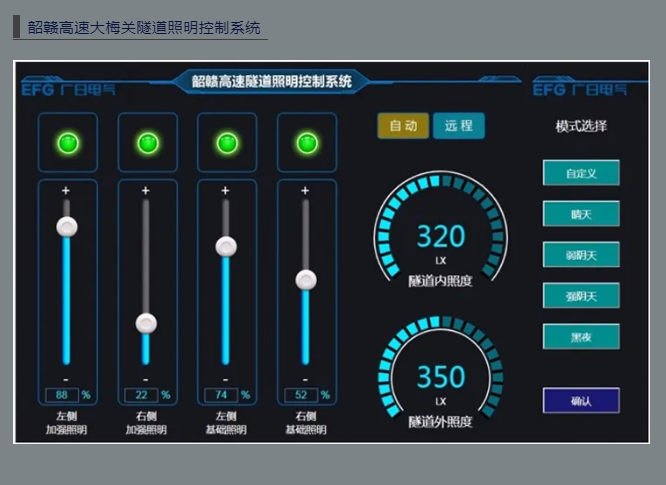The image size is (666, 485).
Task: Click plus sign above 右侧基础照明 slider
Action: click(x=305, y=190)
